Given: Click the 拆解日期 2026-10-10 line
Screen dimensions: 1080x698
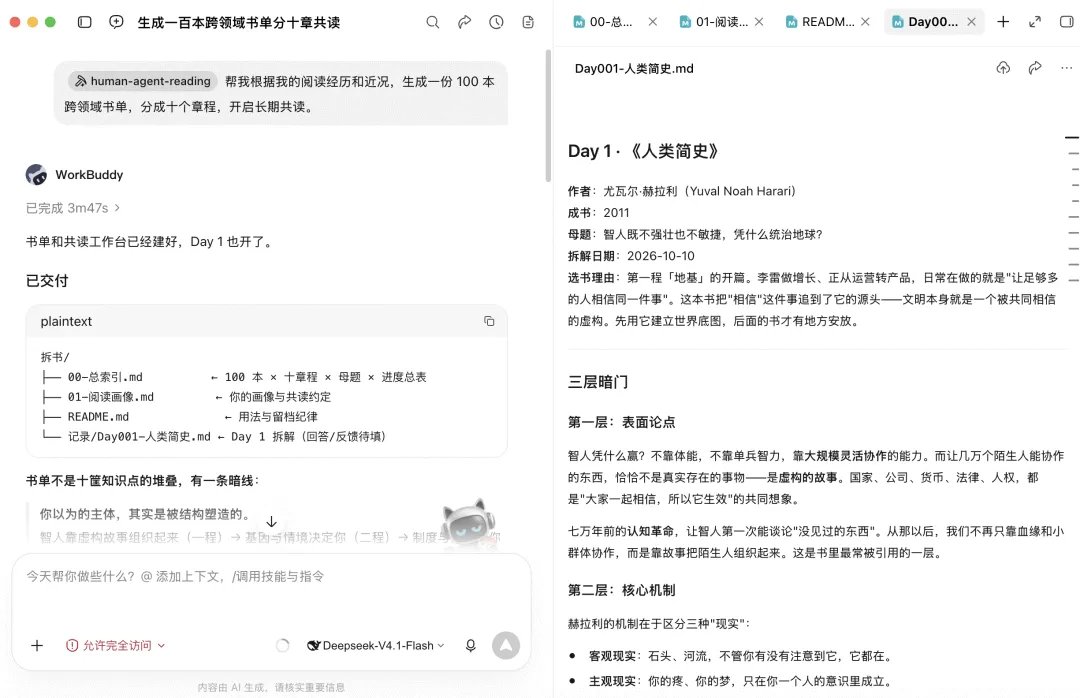Looking at the screenshot, I should [x=631, y=256].
